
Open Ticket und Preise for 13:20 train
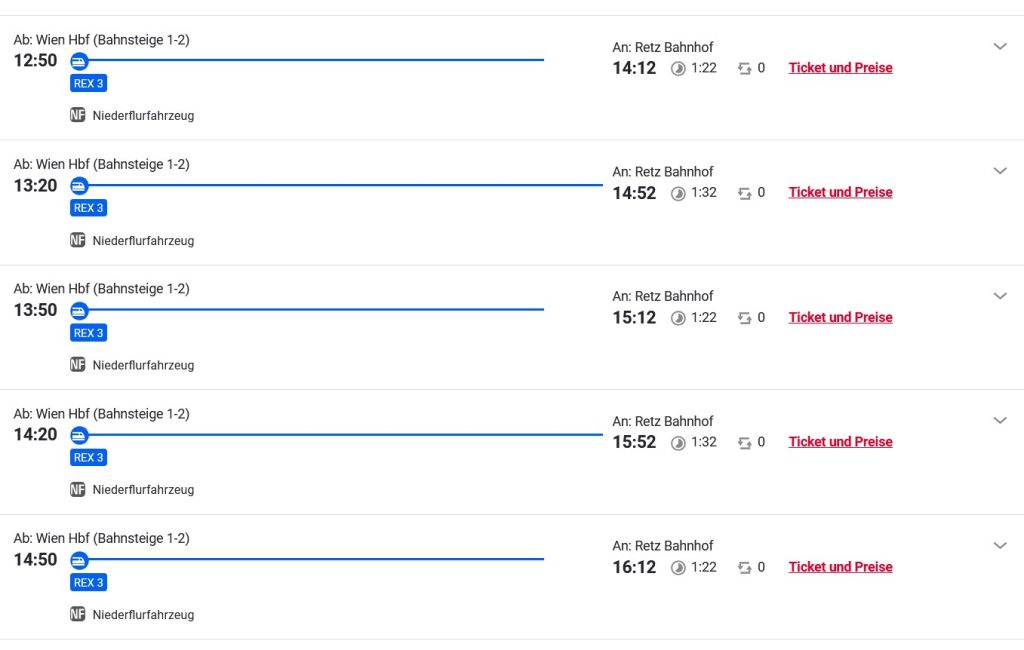tap(840, 192)
